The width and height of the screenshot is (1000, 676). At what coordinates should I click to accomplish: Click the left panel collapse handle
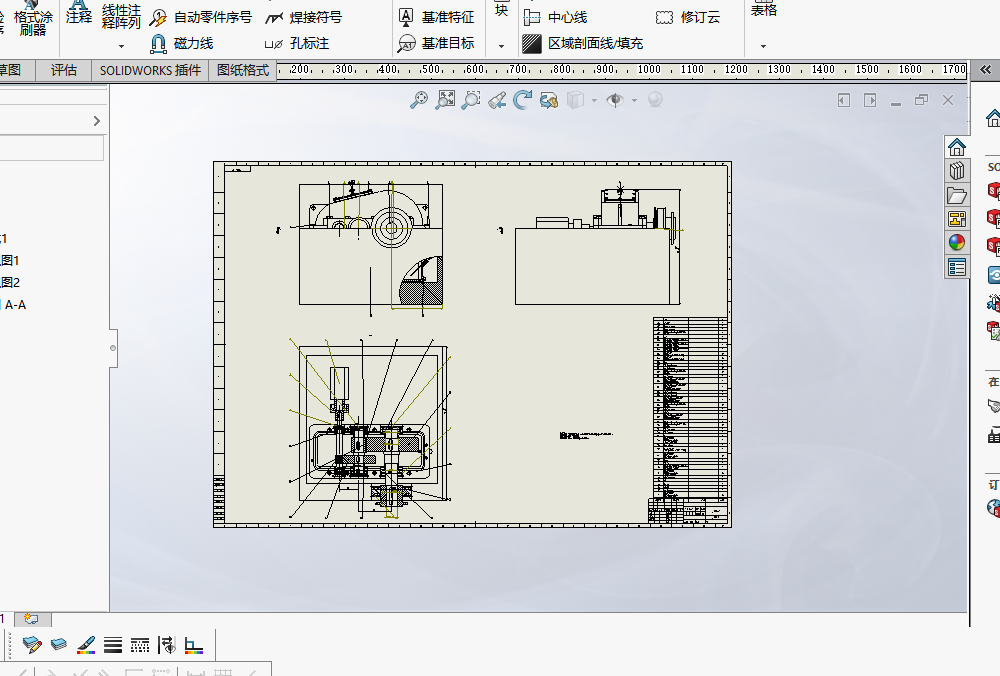click(114, 348)
